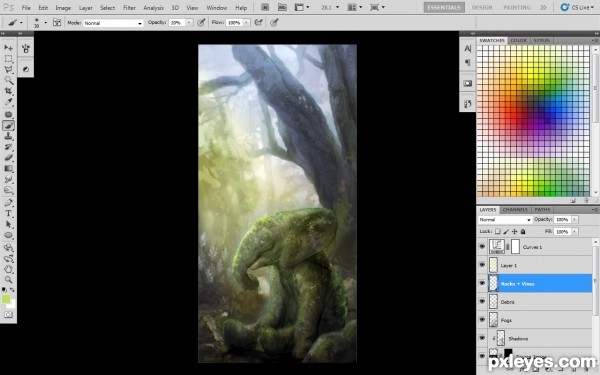Enable airbrush mode in options bar
Viewport: 600px width, 375px height.
(x=259, y=23)
